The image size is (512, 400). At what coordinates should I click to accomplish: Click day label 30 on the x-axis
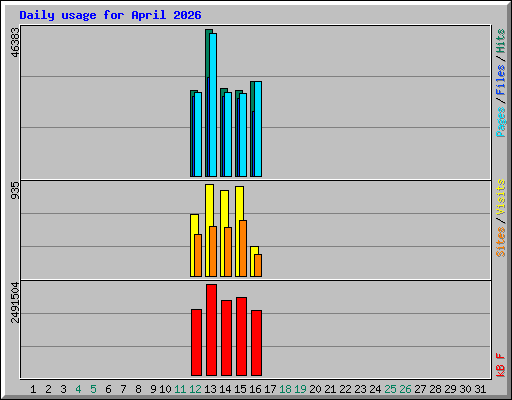(x=465, y=389)
